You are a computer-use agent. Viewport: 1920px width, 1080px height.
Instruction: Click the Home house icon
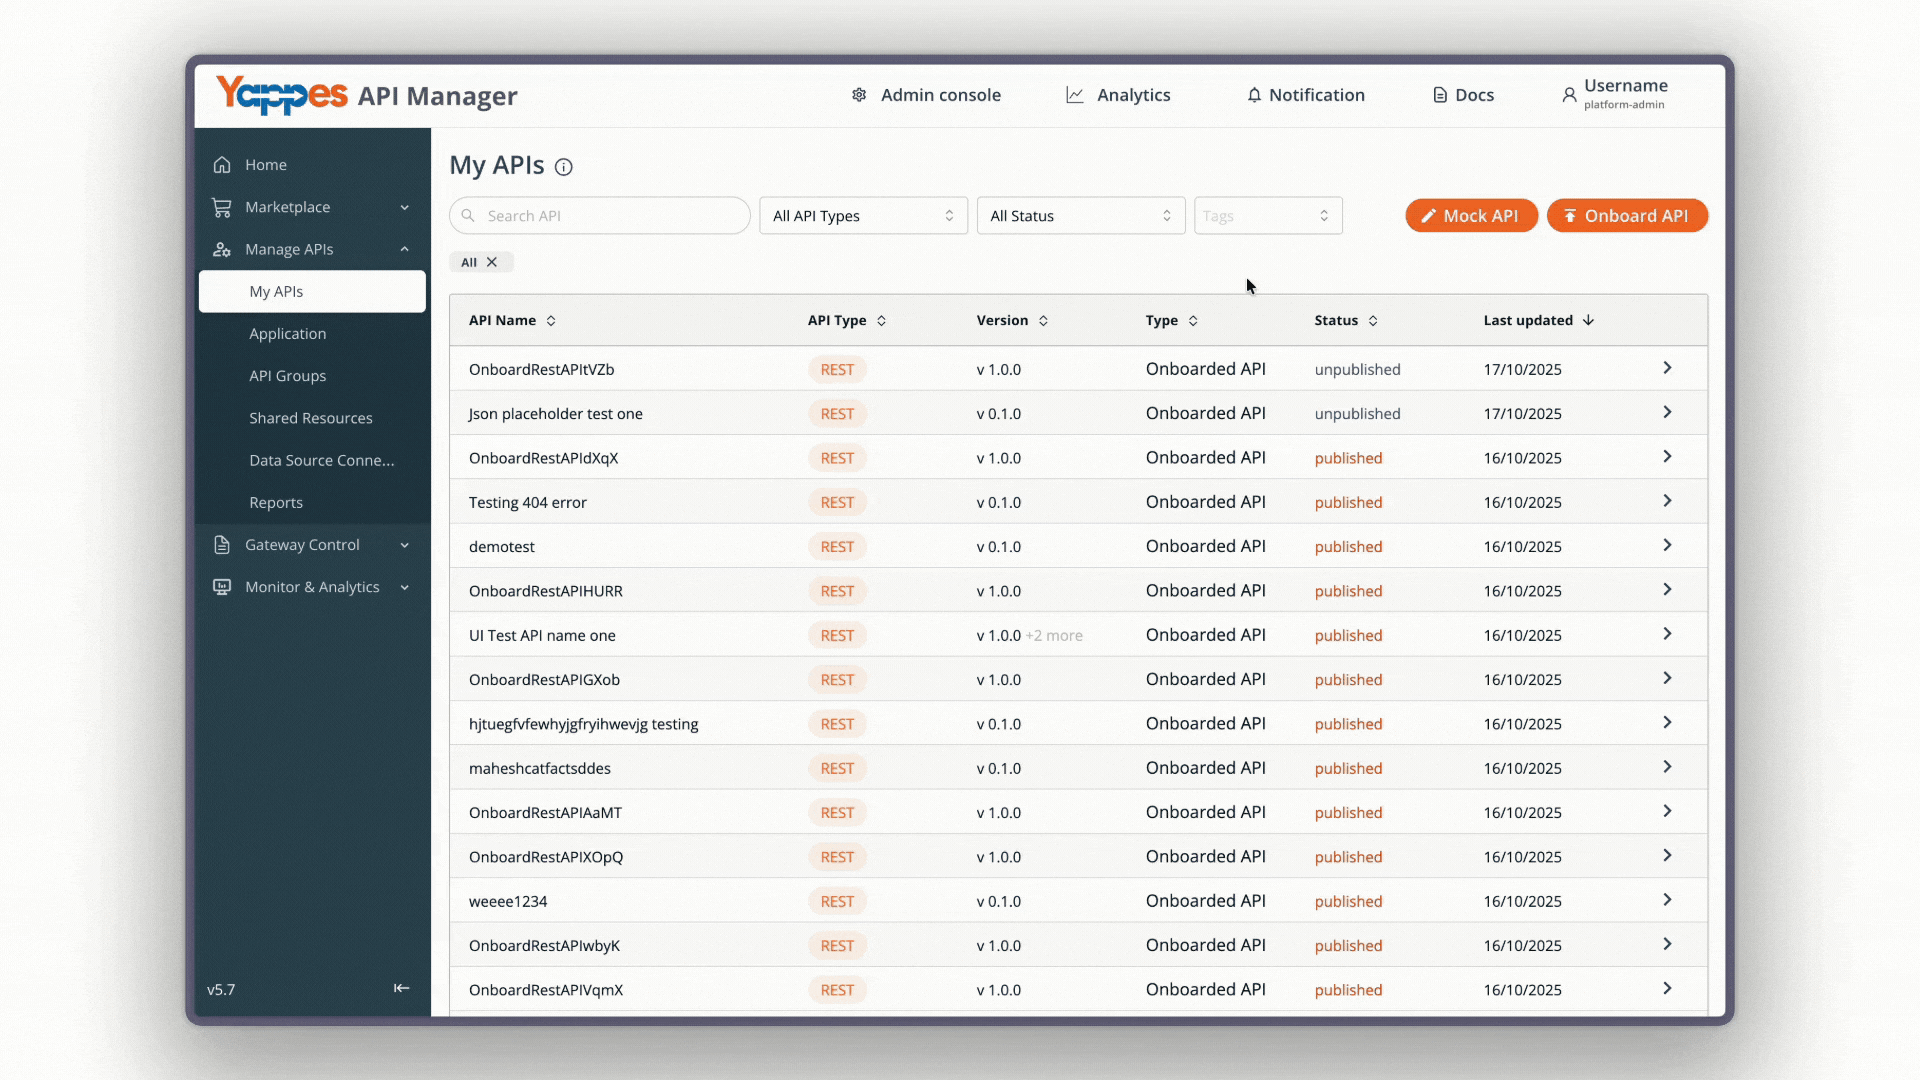222,165
